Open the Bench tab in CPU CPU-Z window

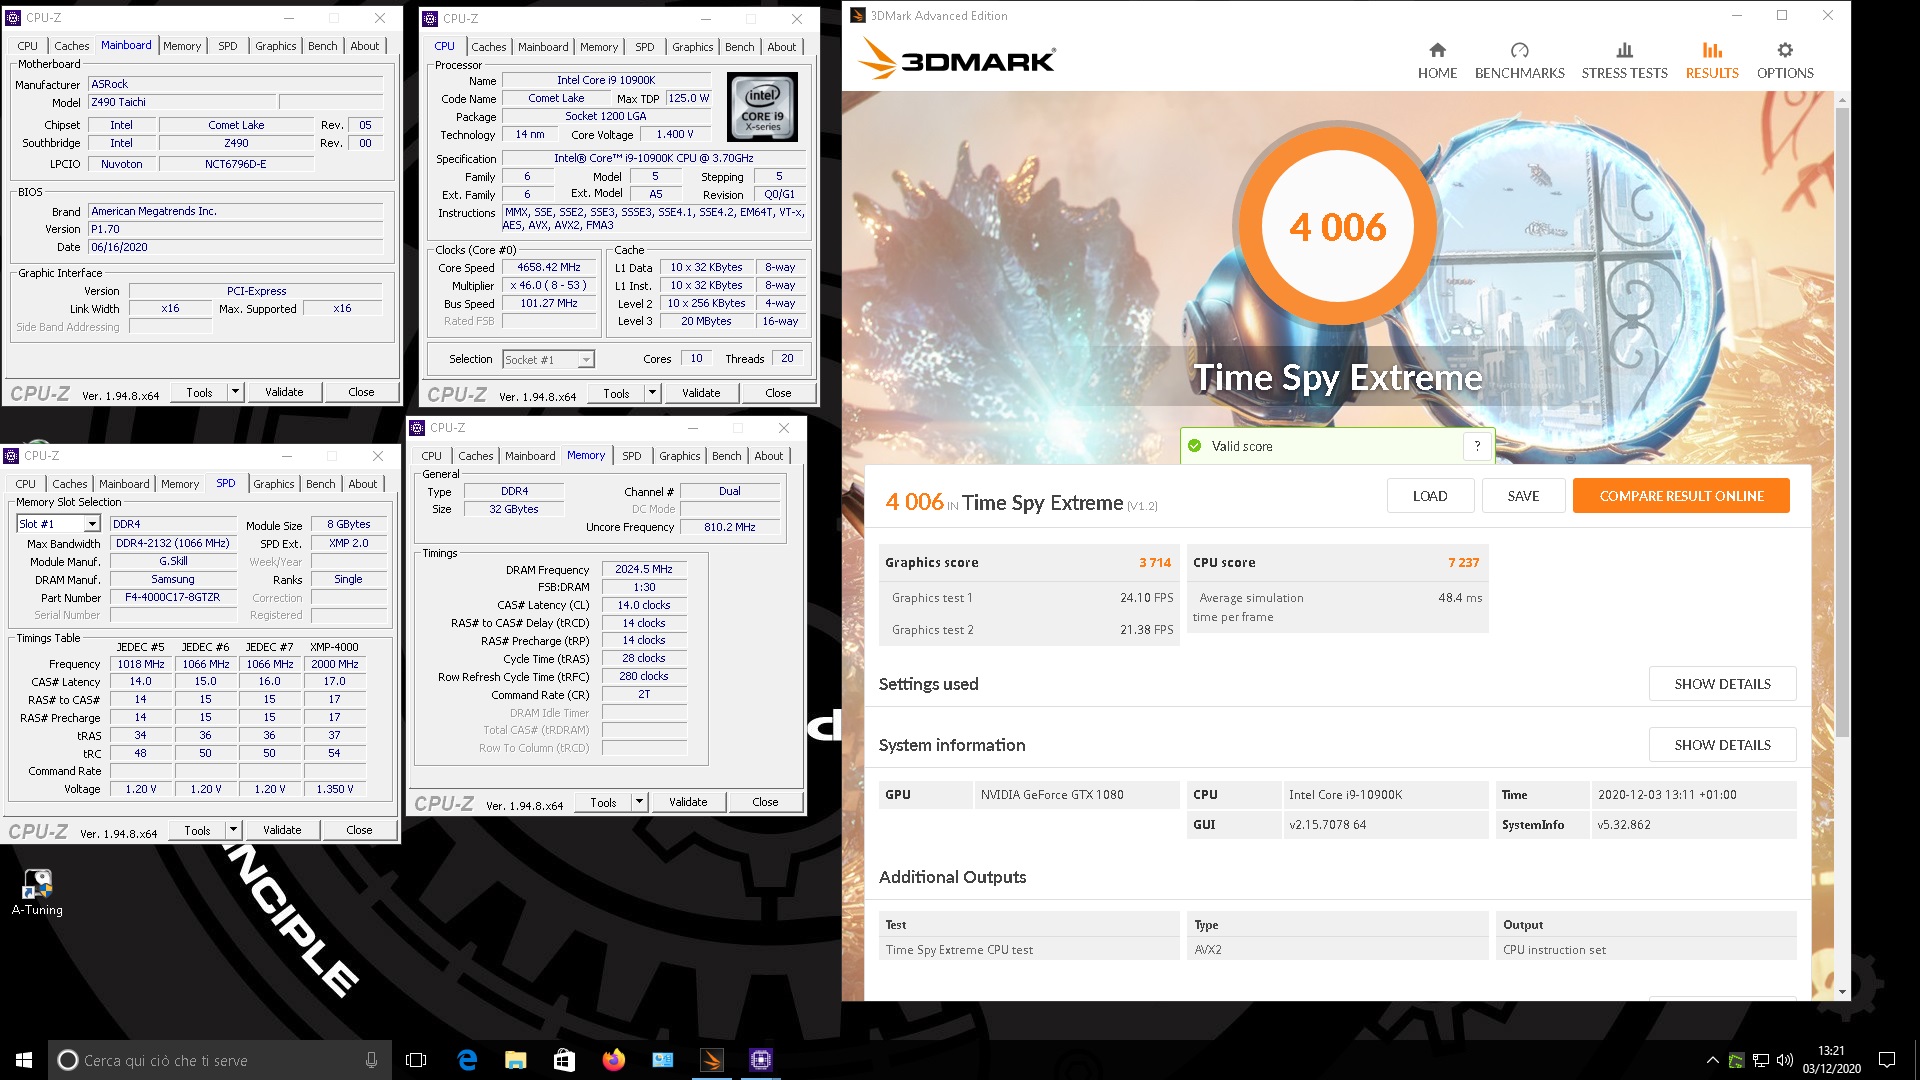[739, 47]
